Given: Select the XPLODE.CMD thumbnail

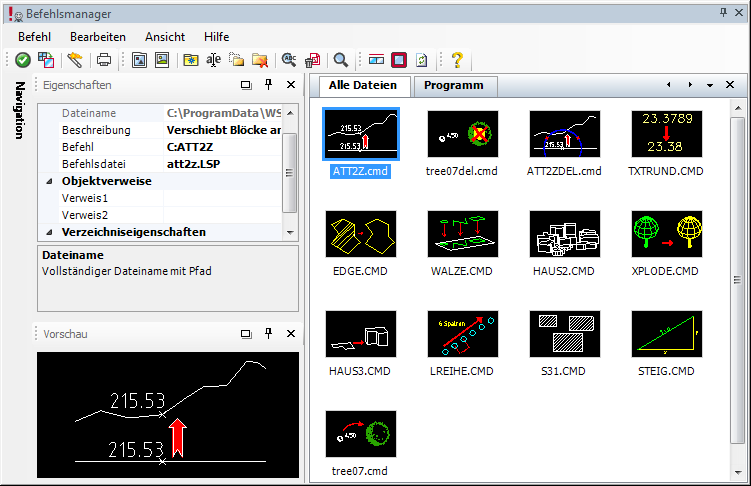Looking at the screenshot, I should tap(667, 234).
